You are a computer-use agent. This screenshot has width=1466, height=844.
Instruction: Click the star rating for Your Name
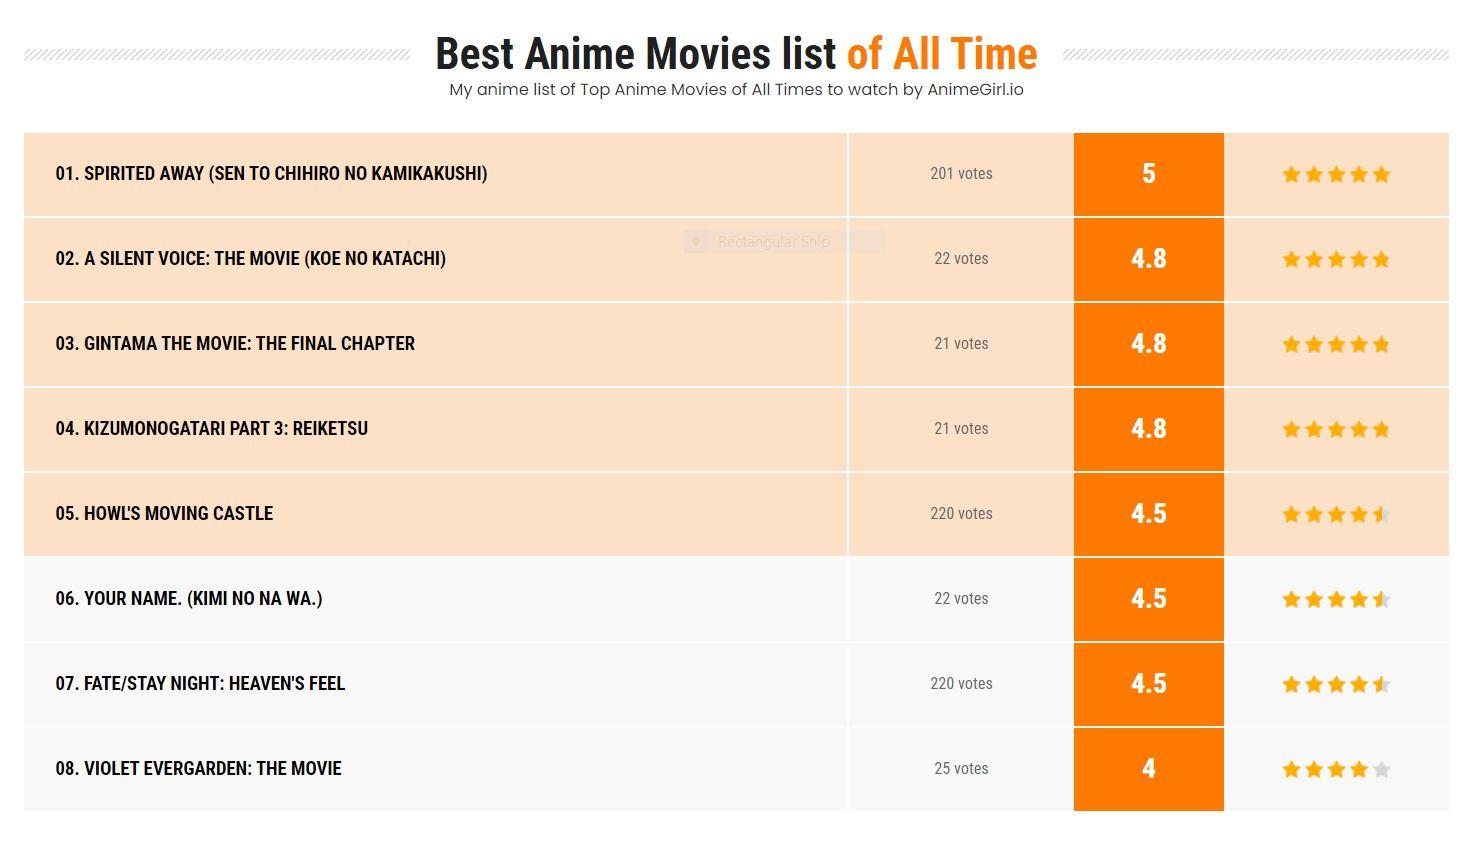pyautogui.click(x=1336, y=599)
